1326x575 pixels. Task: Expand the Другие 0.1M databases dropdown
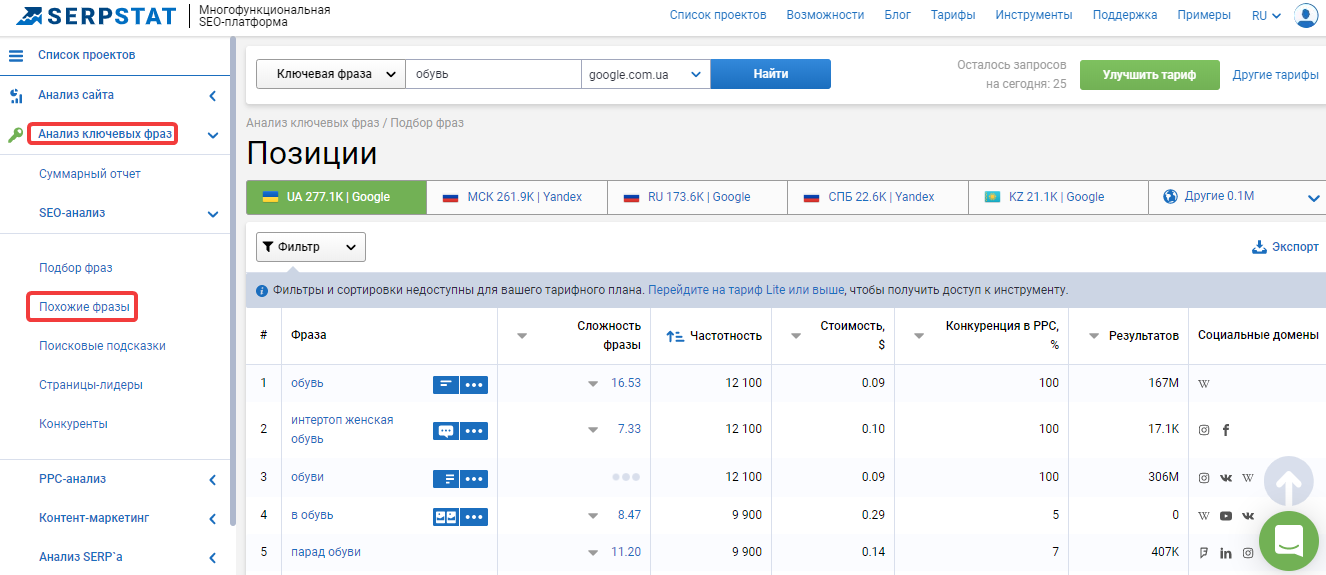[x=1237, y=197]
